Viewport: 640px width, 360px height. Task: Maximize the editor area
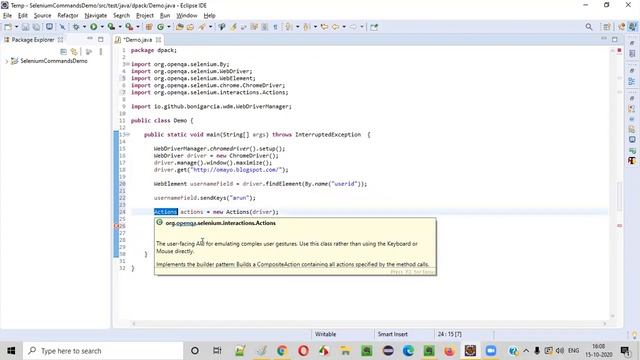click(x=614, y=39)
